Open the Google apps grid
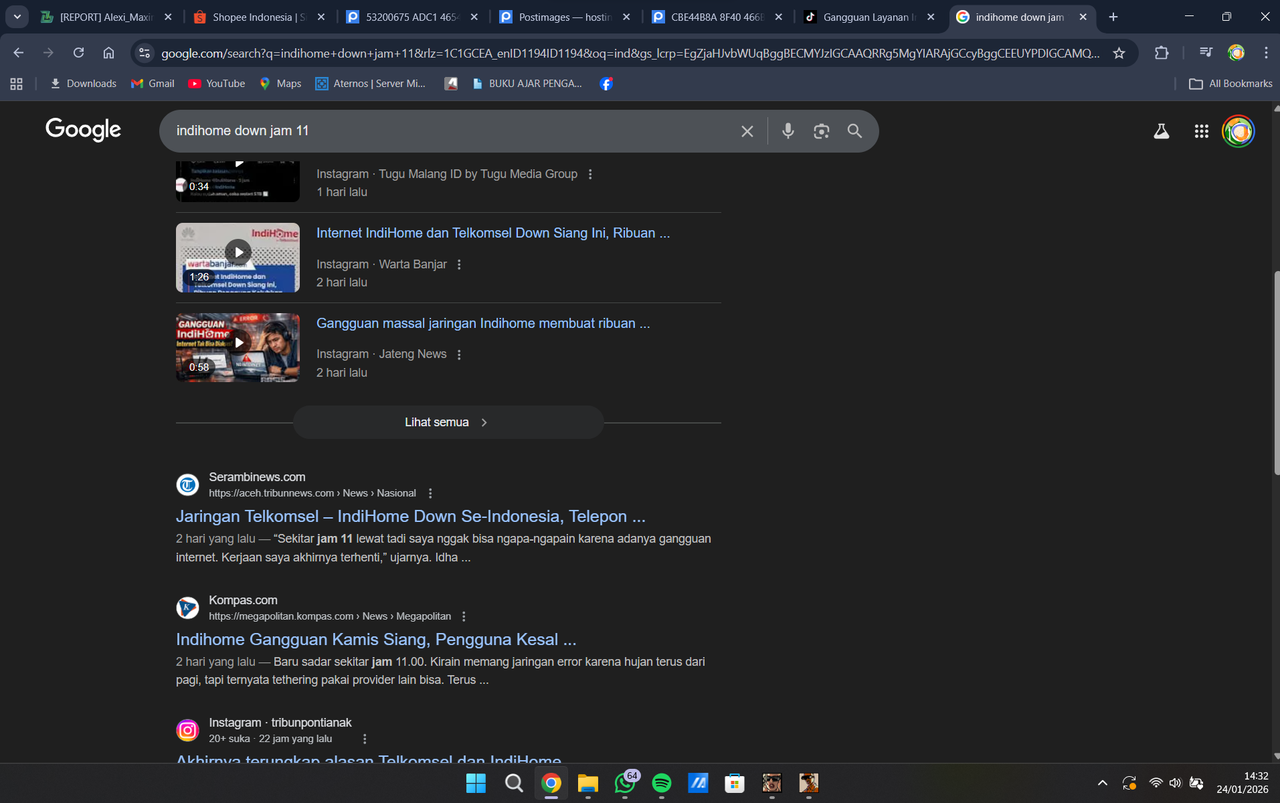This screenshot has height=803, width=1280. point(1202,131)
